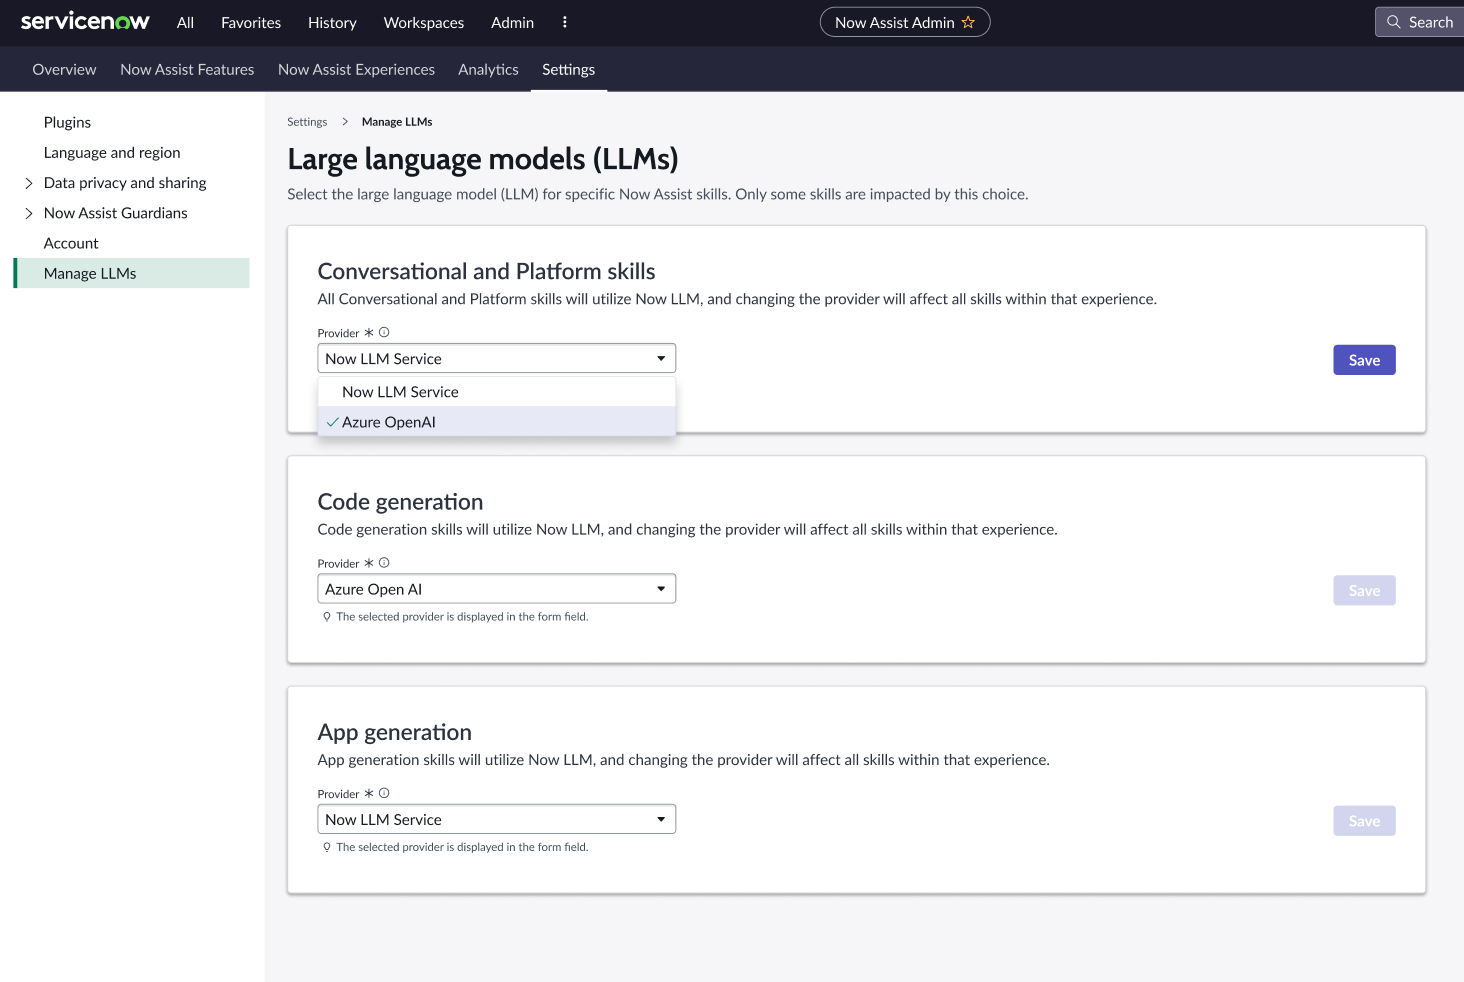Open Data privacy and sharing item
The image size is (1464, 982).
[125, 183]
